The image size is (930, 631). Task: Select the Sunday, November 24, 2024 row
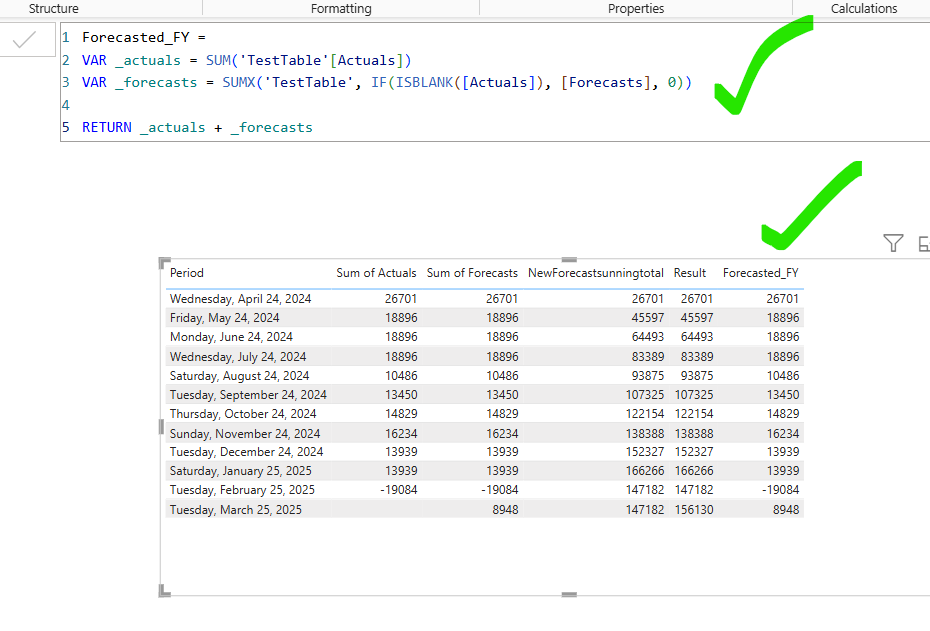pos(485,434)
